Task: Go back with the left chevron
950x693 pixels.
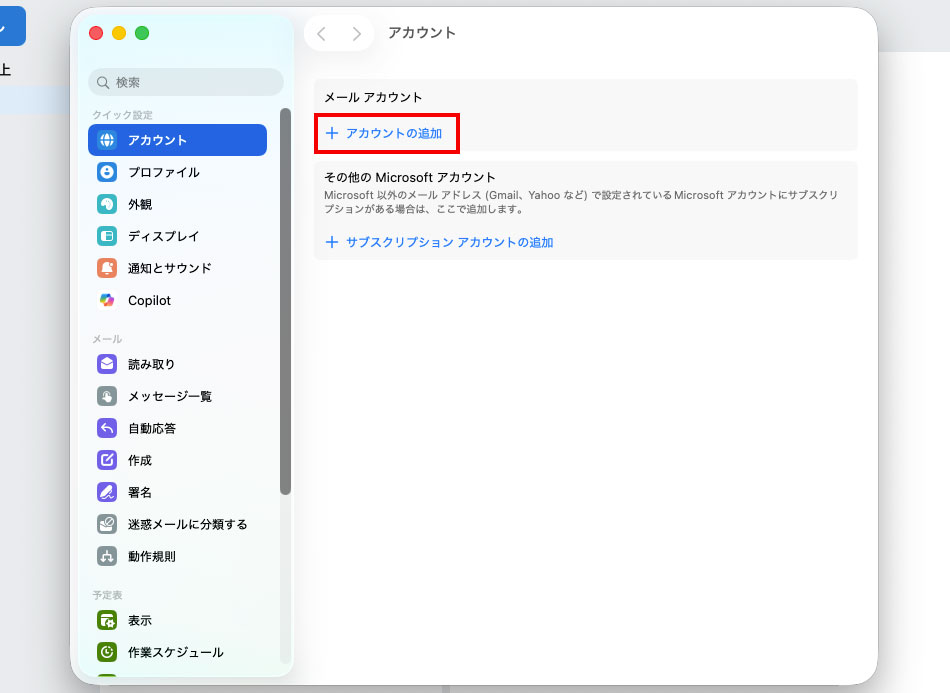Action: point(322,34)
